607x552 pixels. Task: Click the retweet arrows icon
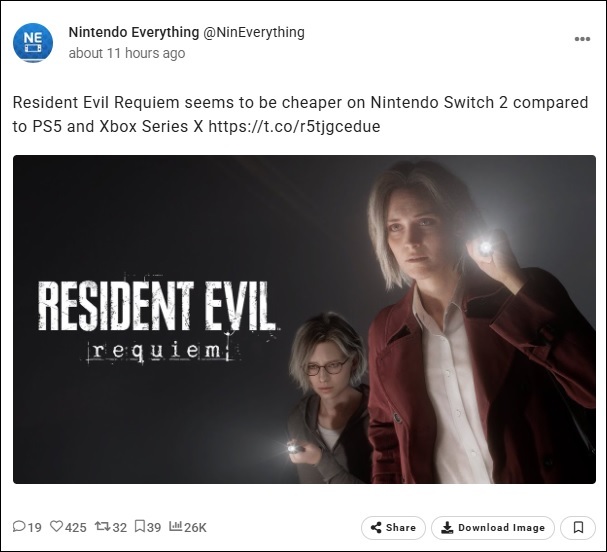click(103, 526)
